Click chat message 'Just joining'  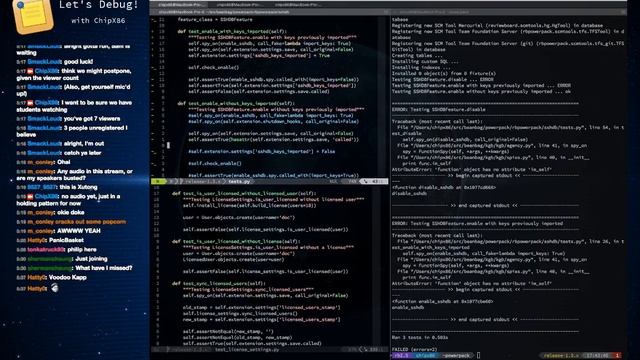pos(91,259)
